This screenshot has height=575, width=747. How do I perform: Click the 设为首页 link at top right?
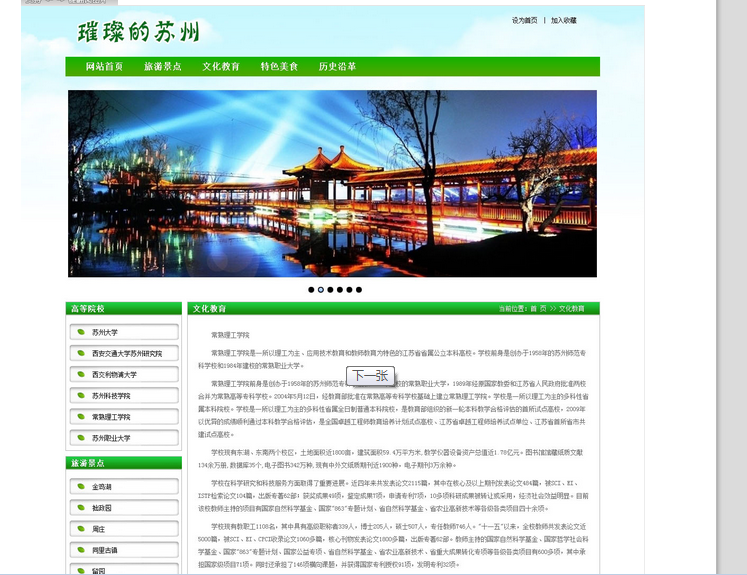(x=524, y=20)
